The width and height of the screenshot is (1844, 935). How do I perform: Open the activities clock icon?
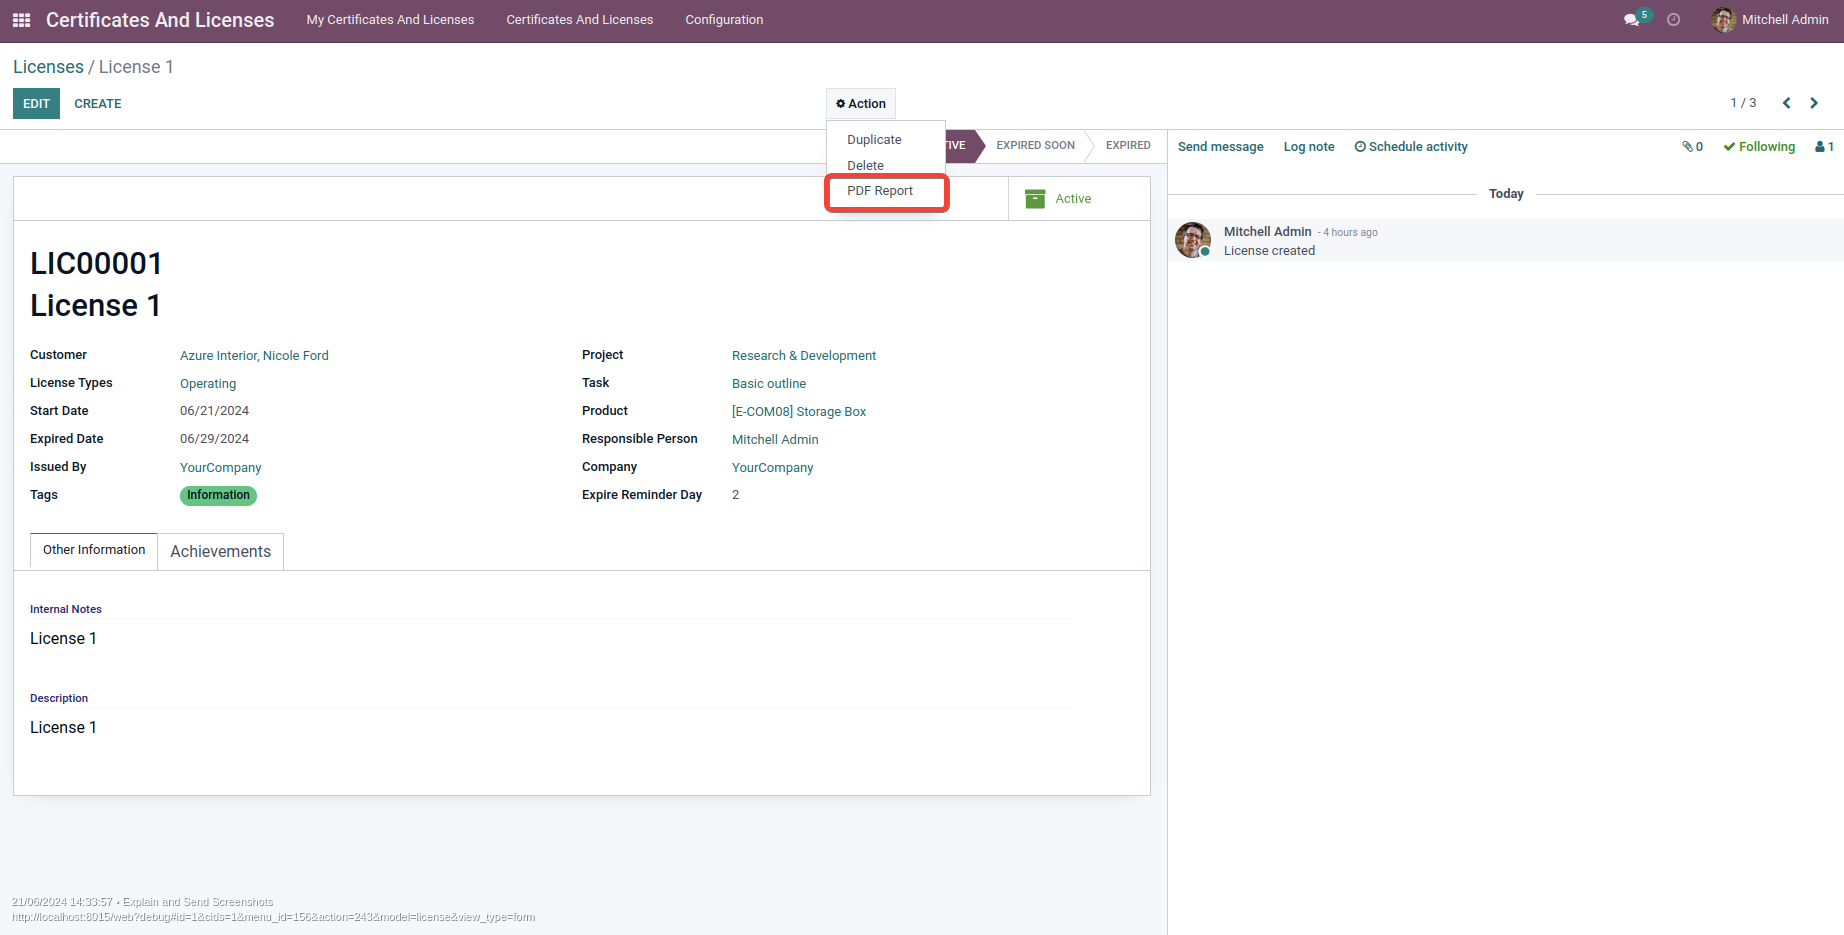point(1674,20)
